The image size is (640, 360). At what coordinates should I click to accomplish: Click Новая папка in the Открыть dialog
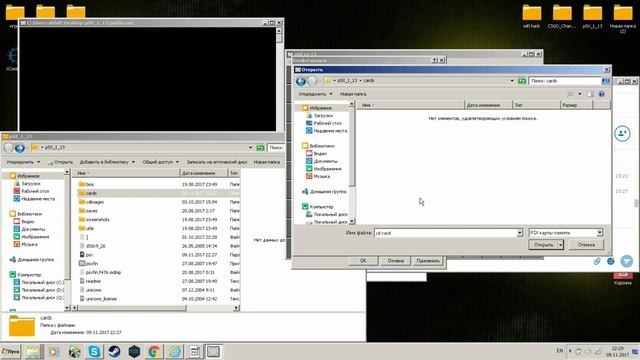(x=353, y=94)
